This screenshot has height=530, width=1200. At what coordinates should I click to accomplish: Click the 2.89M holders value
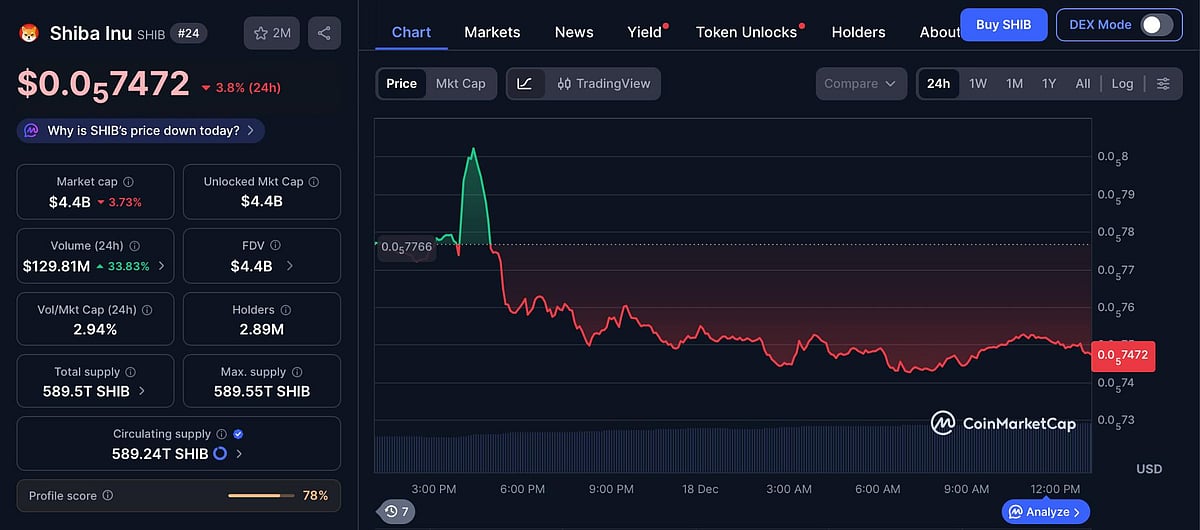262,329
